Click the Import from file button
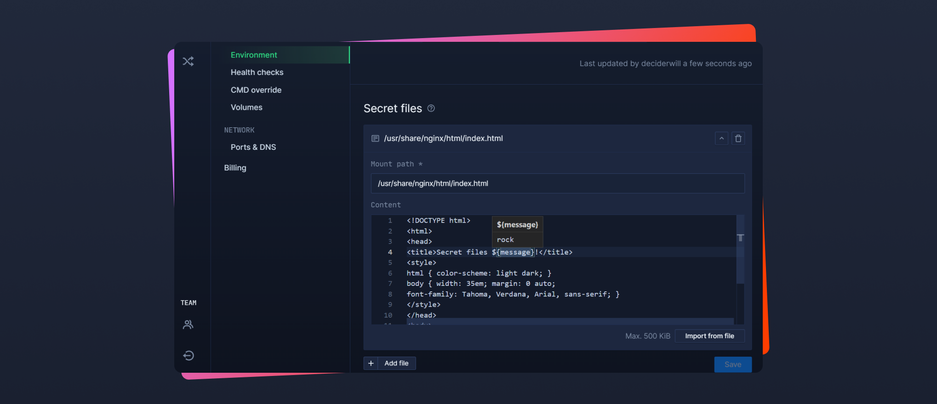Image resolution: width=937 pixels, height=404 pixels. click(709, 336)
